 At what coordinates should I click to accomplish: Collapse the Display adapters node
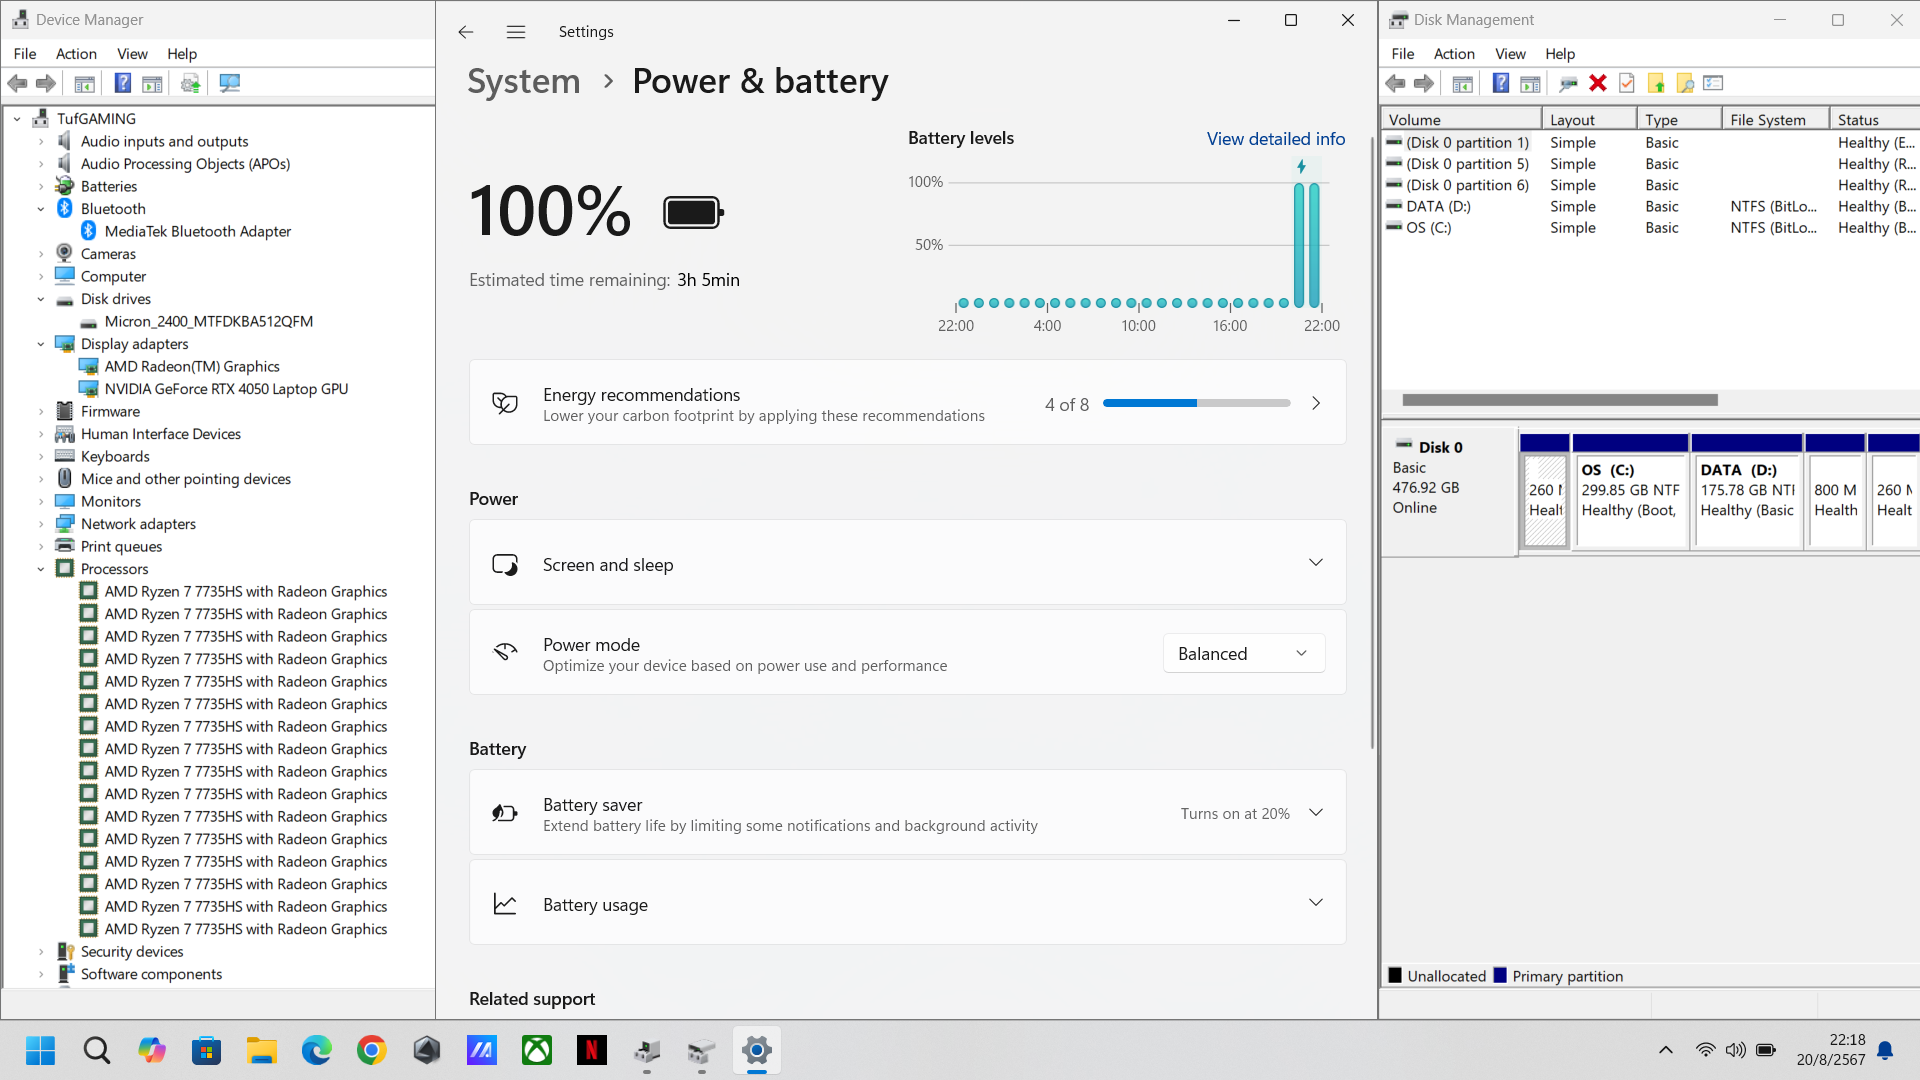click(41, 344)
